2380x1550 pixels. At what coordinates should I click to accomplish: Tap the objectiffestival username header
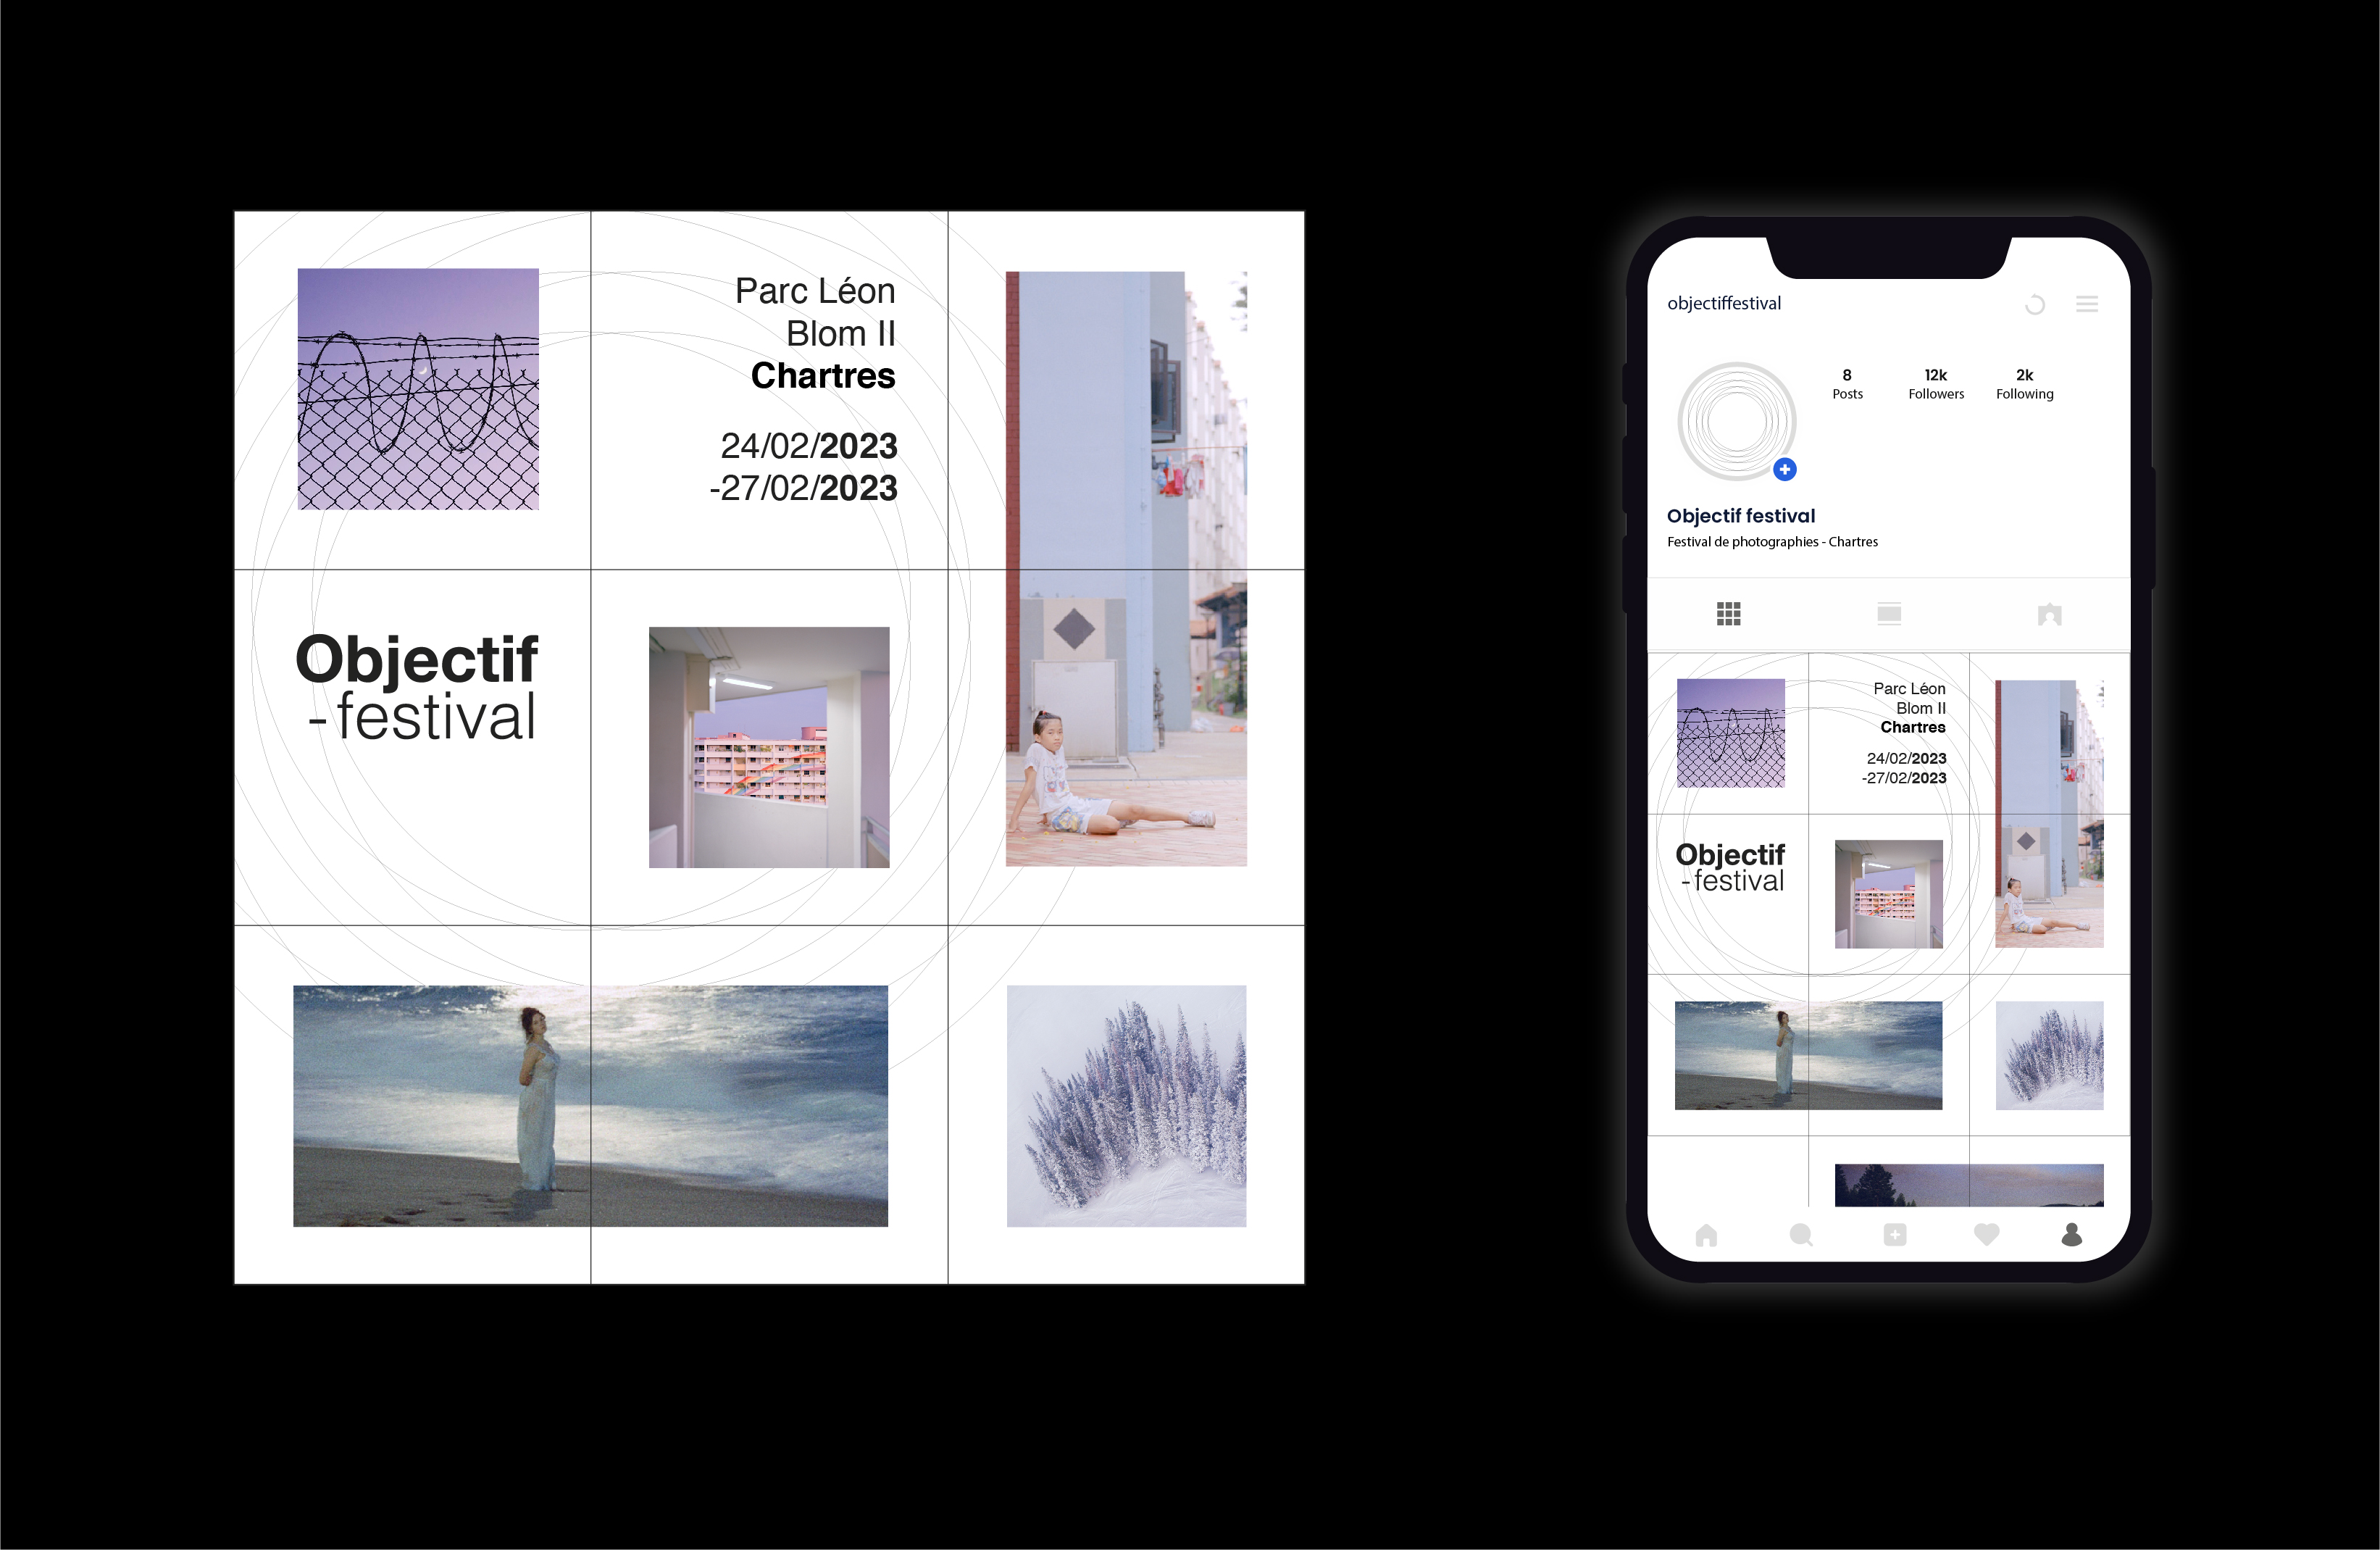click(1724, 303)
